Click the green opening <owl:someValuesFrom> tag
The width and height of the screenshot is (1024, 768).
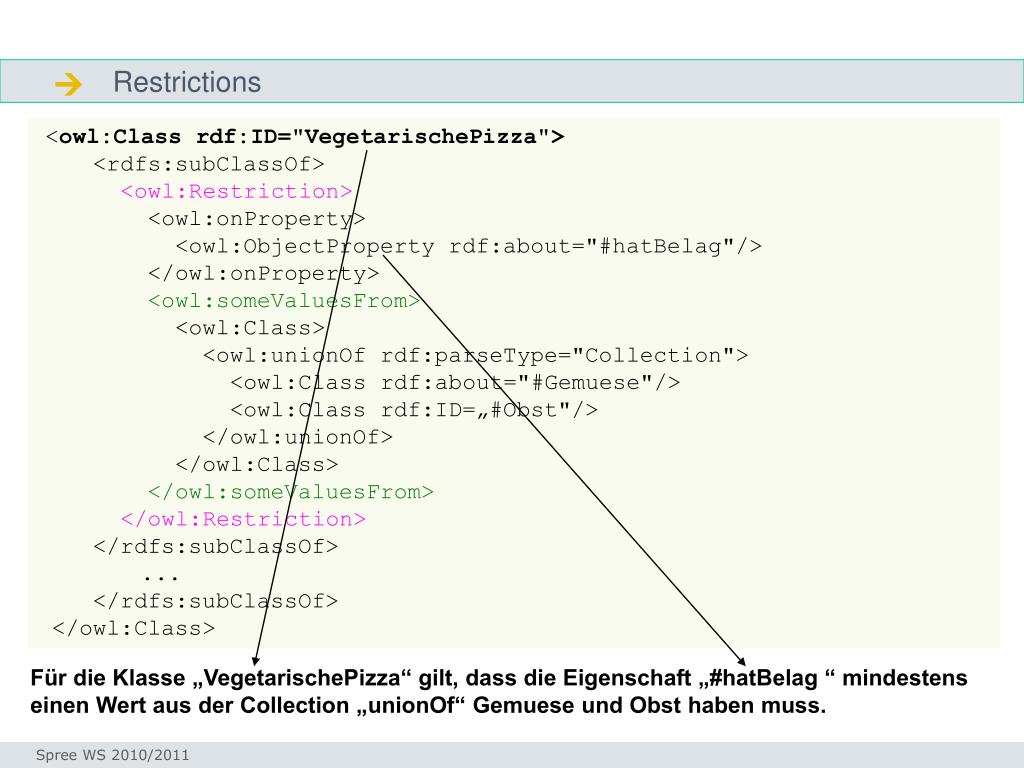[284, 300]
